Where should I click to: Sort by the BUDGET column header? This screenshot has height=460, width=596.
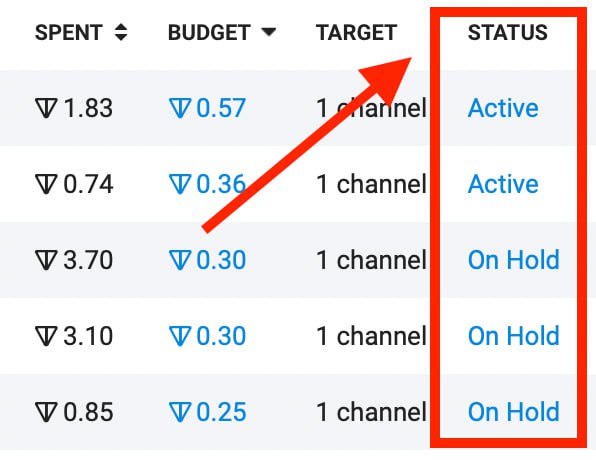click(x=209, y=32)
